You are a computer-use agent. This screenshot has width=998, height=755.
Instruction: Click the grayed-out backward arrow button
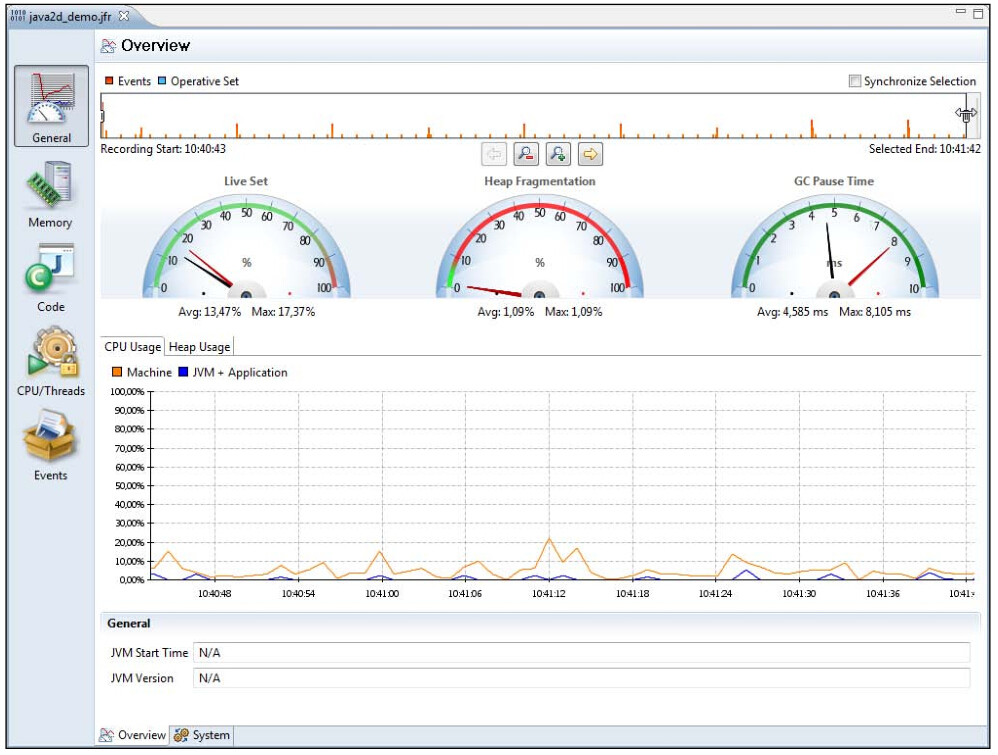pos(493,154)
